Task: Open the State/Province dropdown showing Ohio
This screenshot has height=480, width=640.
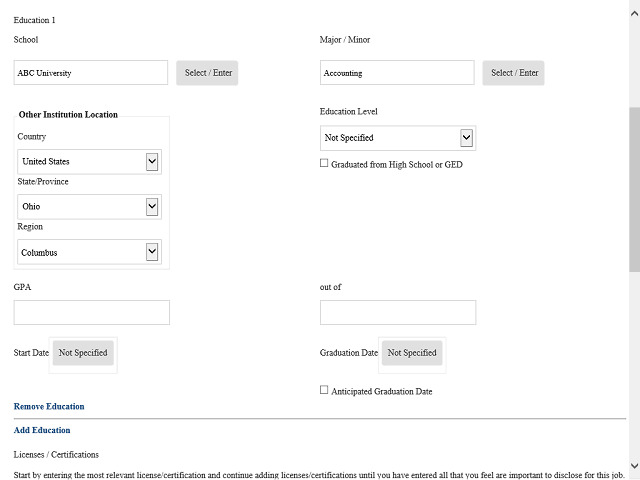Action: tap(89, 207)
